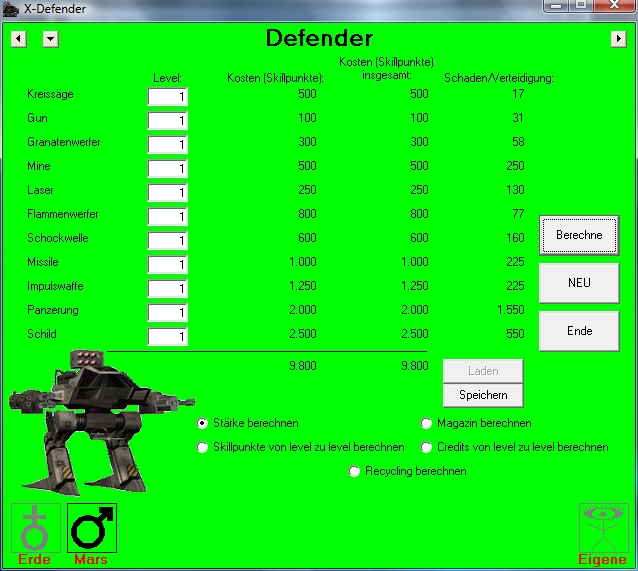Screen dimensions: 638x571
Task: Focus the Kreissäge level input field
Action: click(168, 96)
